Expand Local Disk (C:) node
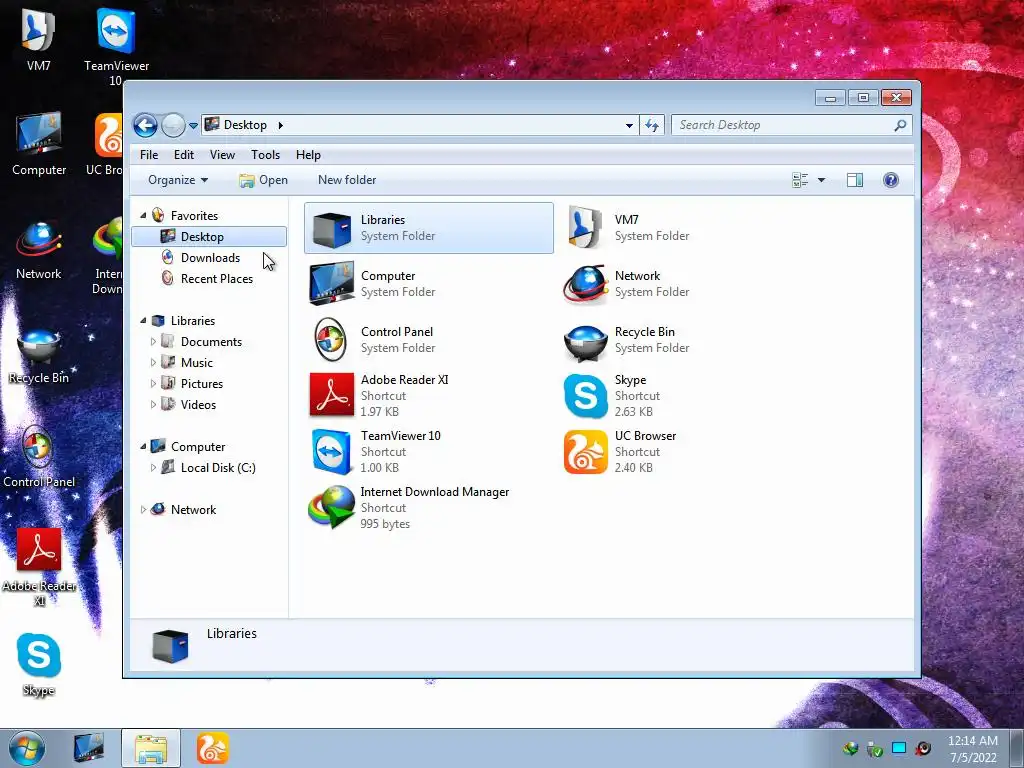Viewport: 1024px width, 768px height. (153, 468)
